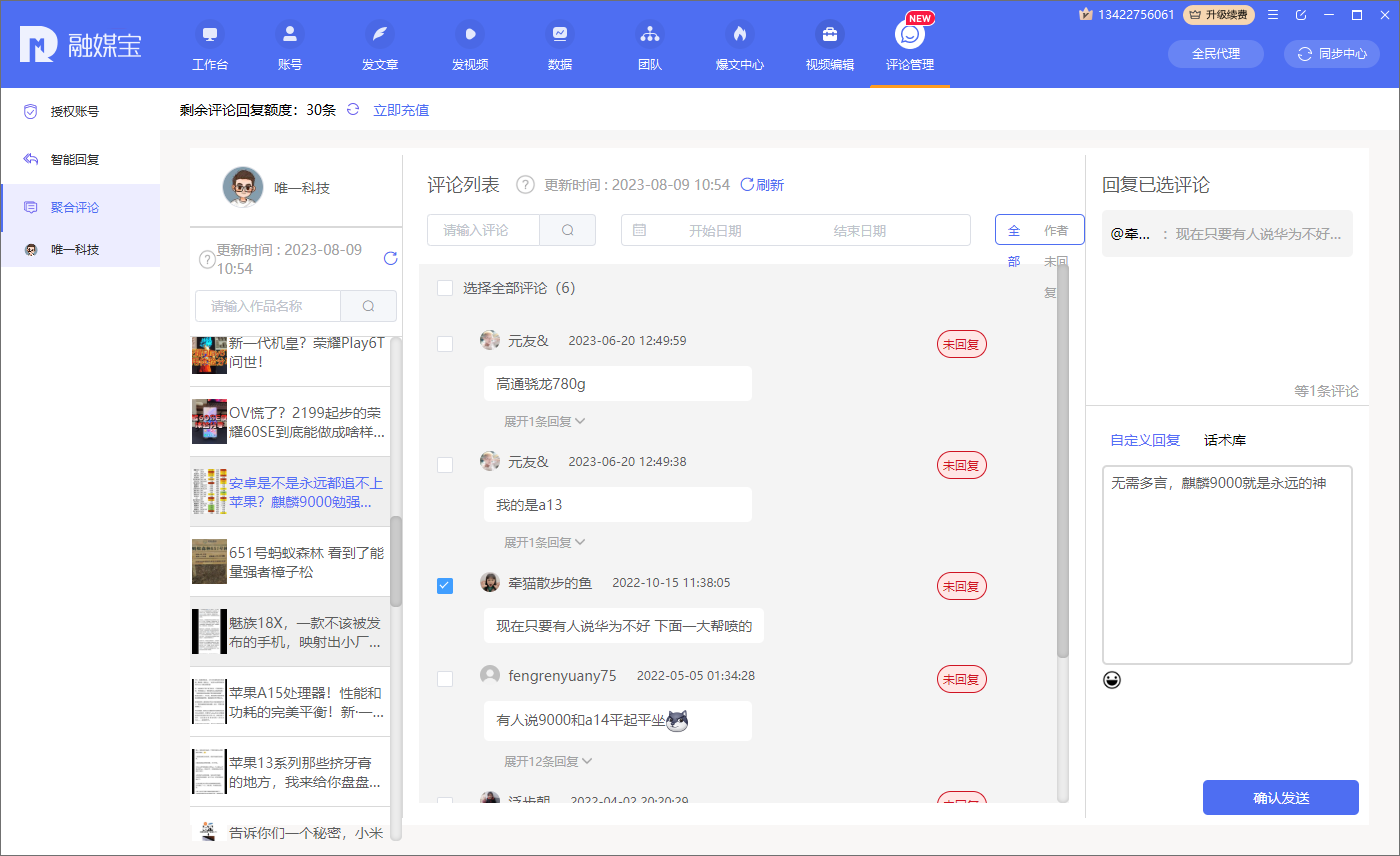
Task: Uncheck the 牵猫散步的鱼 comment checkbox
Action: click(x=445, y=586)
